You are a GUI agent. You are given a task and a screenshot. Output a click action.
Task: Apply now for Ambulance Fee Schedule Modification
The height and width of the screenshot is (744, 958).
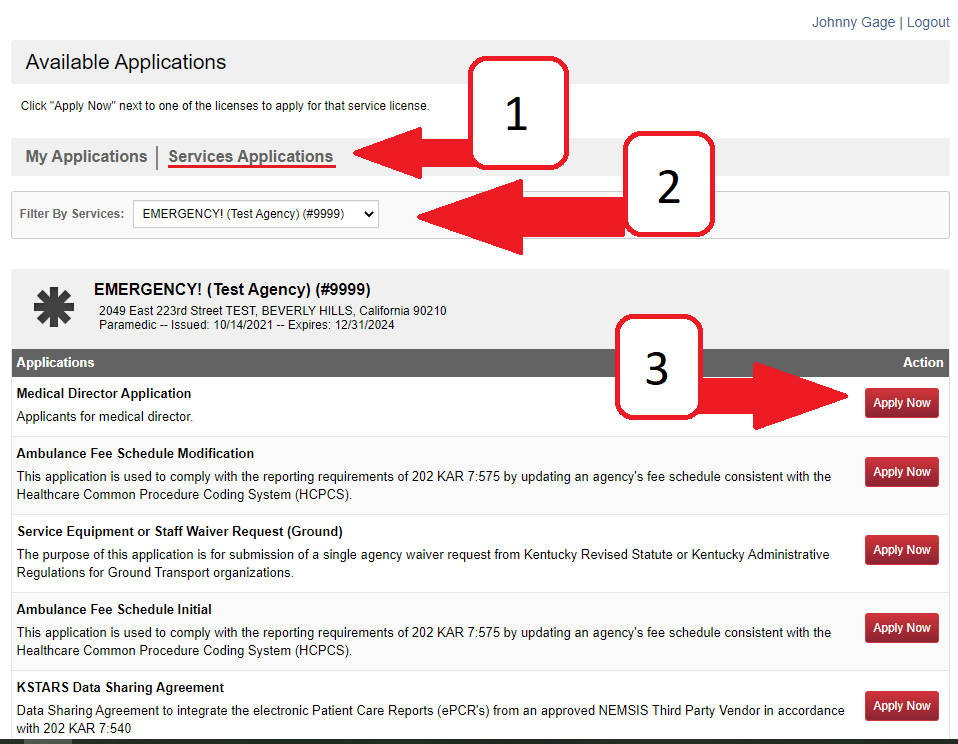click(901, 472)
